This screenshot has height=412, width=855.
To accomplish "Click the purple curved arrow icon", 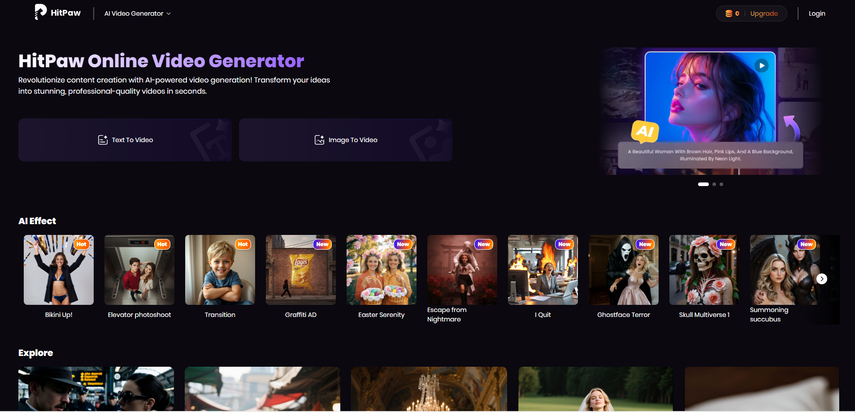I will click(791, 127).
